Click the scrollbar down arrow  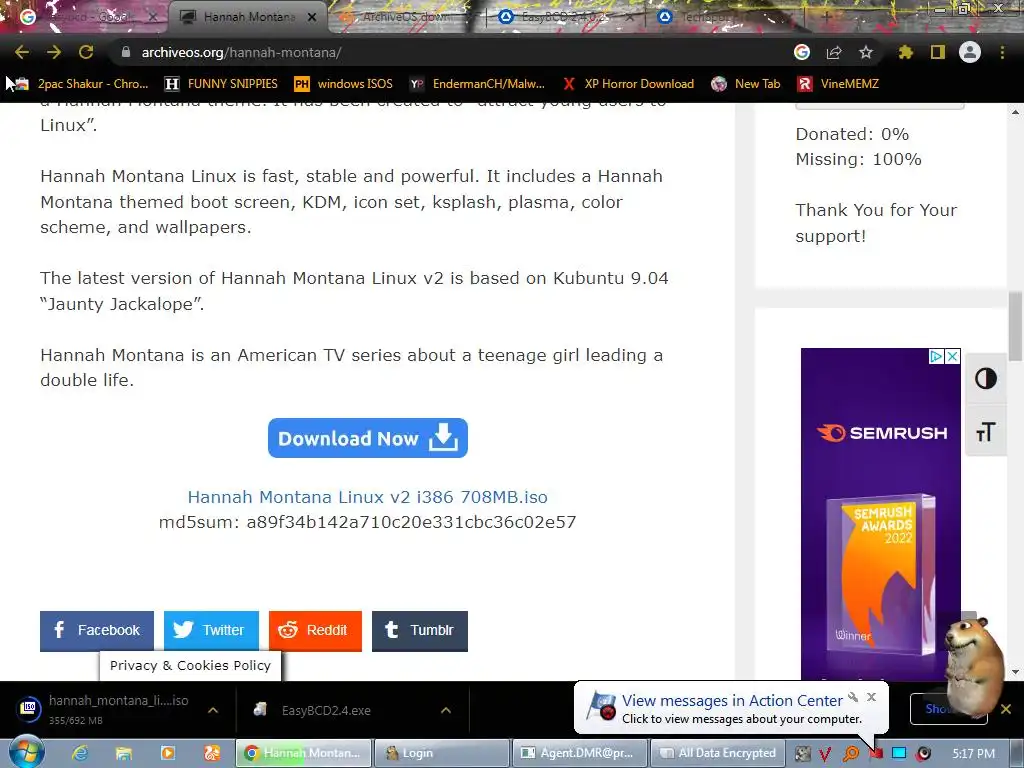click(x=1015, y=671)
